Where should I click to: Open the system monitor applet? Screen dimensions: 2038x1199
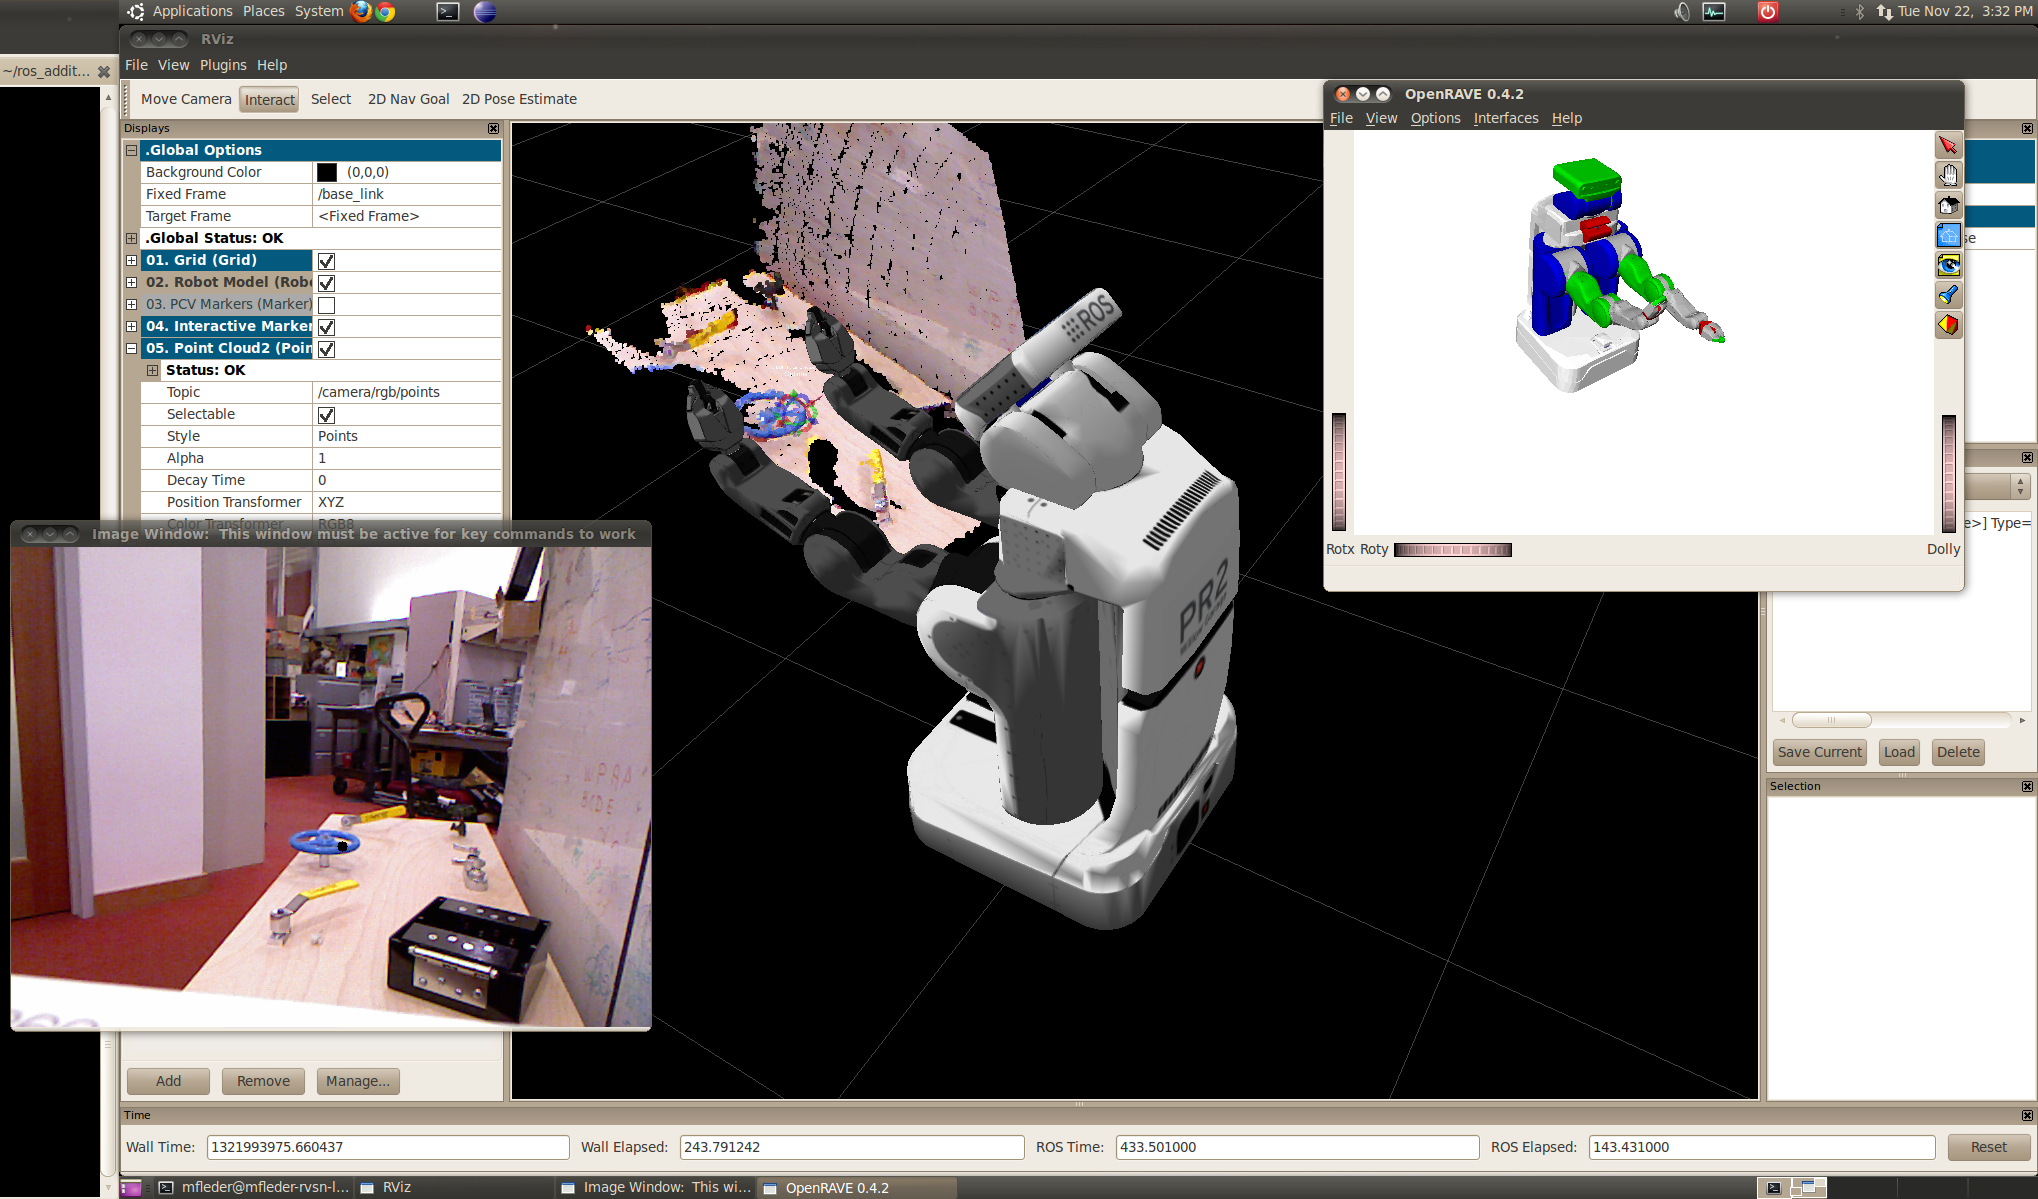point(1714,12)
